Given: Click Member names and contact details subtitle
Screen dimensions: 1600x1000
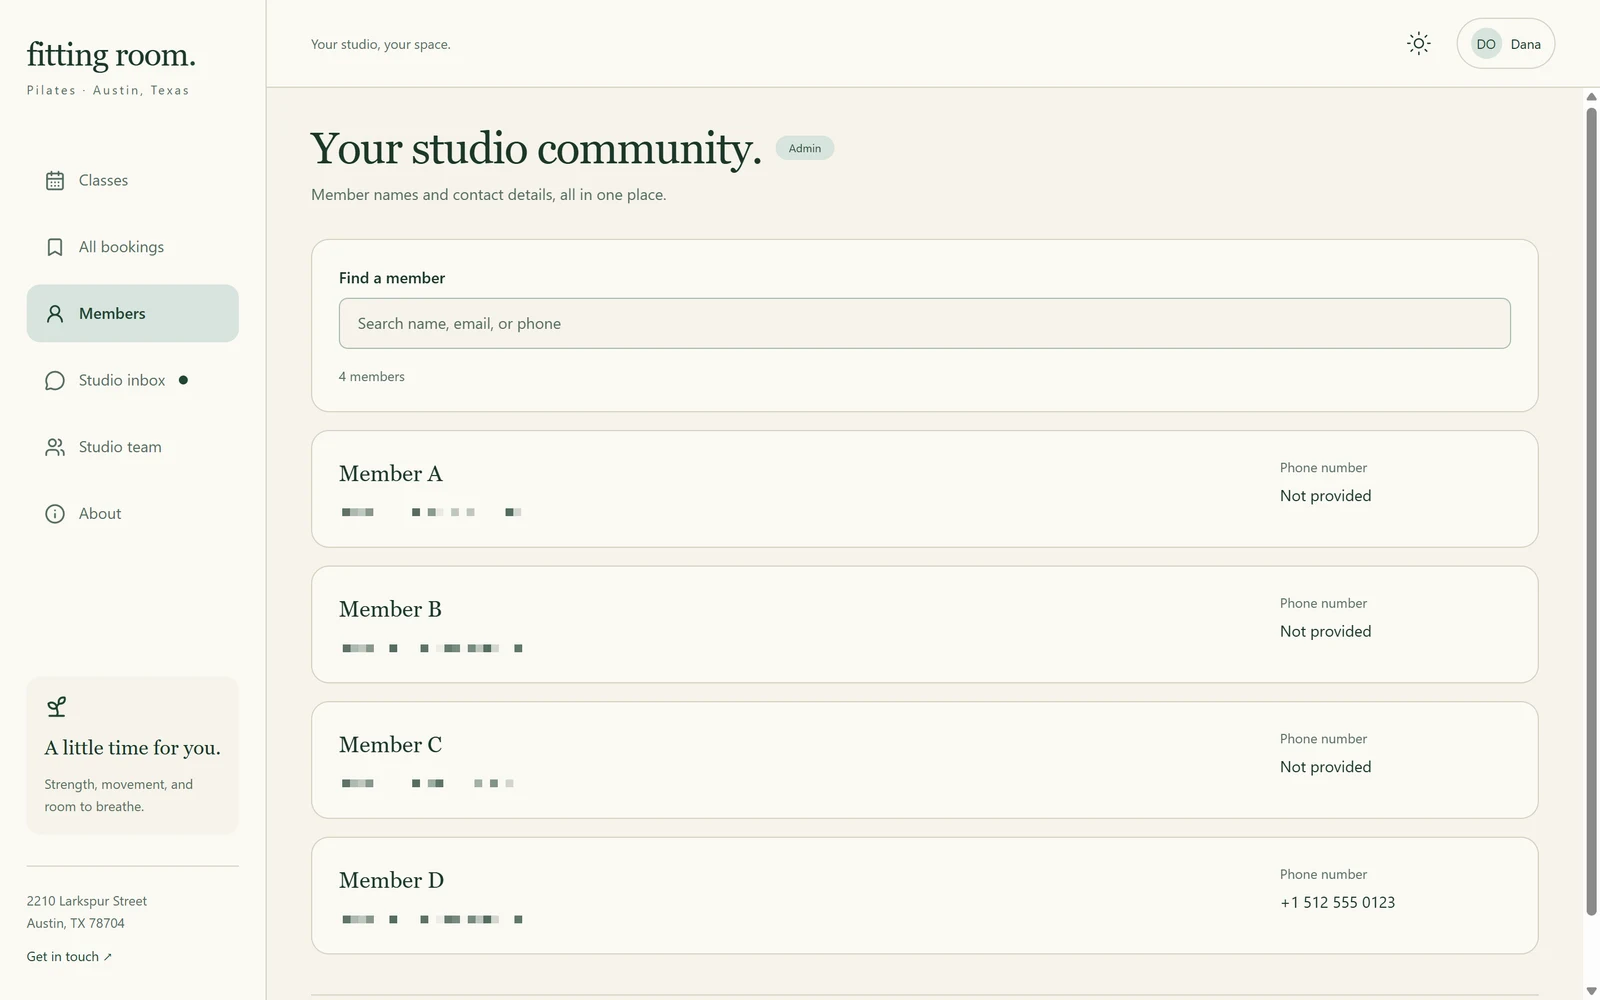Looking at the screenshot, I should click(489, 195).
